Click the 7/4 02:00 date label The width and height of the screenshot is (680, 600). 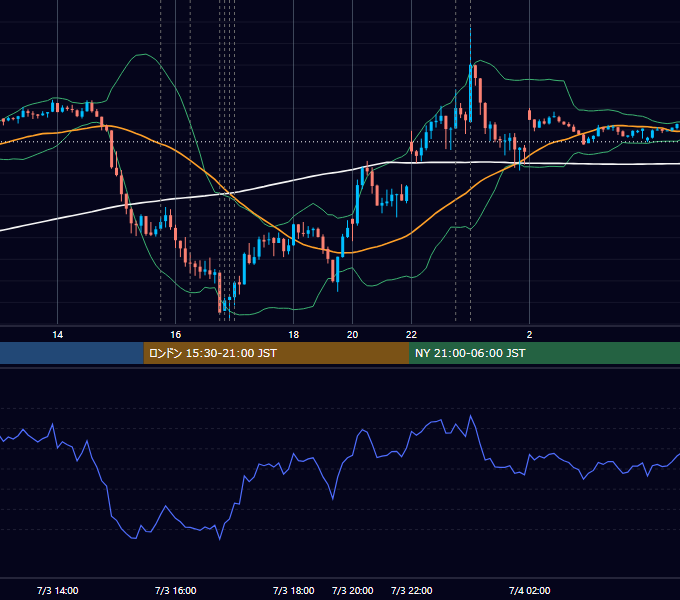[x=530, y=590]
